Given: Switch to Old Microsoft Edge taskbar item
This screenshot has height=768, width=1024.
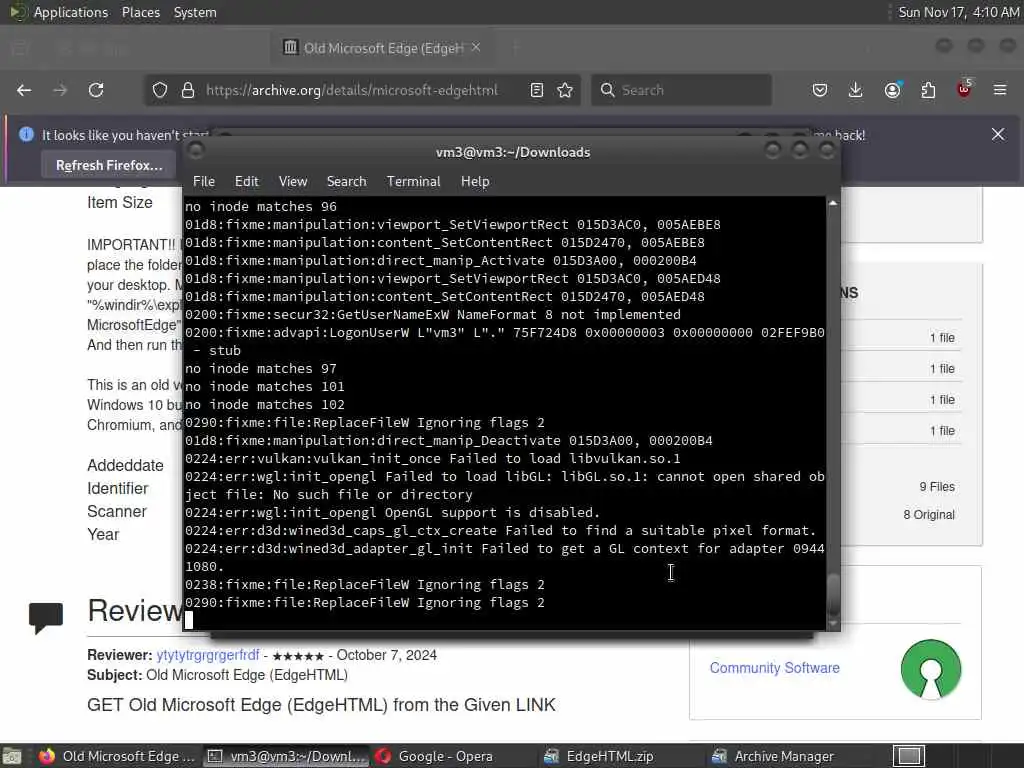Looking at the screenshot, I should click(x=116, y=756).
